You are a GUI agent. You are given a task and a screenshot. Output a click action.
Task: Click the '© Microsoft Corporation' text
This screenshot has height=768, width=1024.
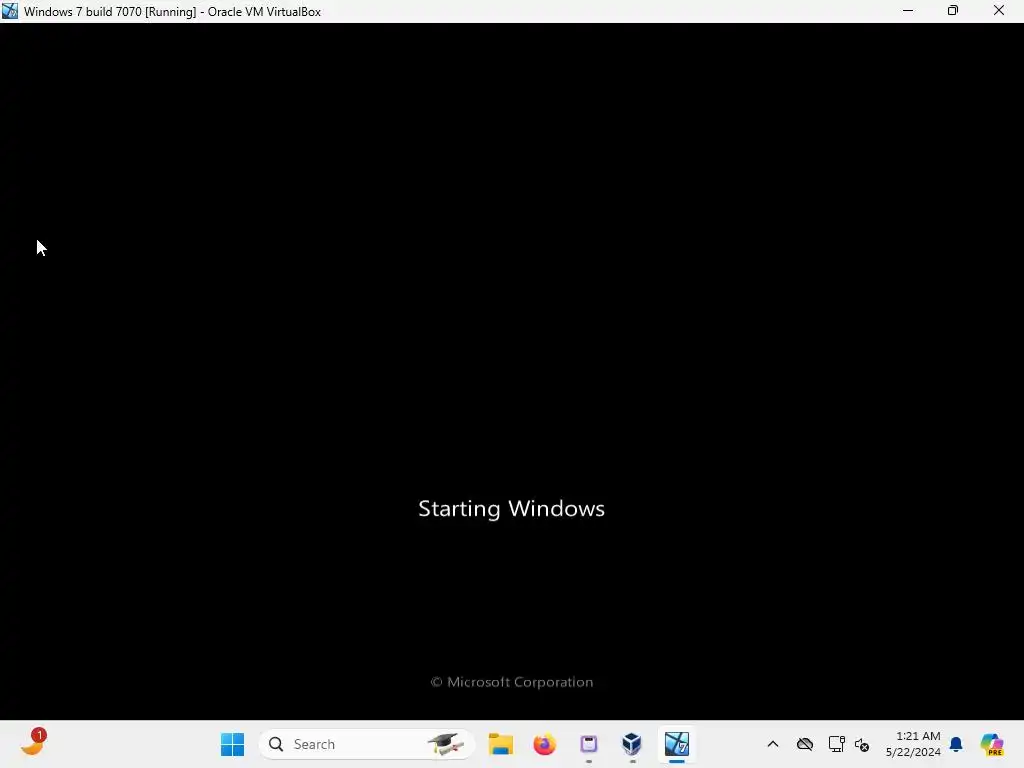click(x=511, y=682)
